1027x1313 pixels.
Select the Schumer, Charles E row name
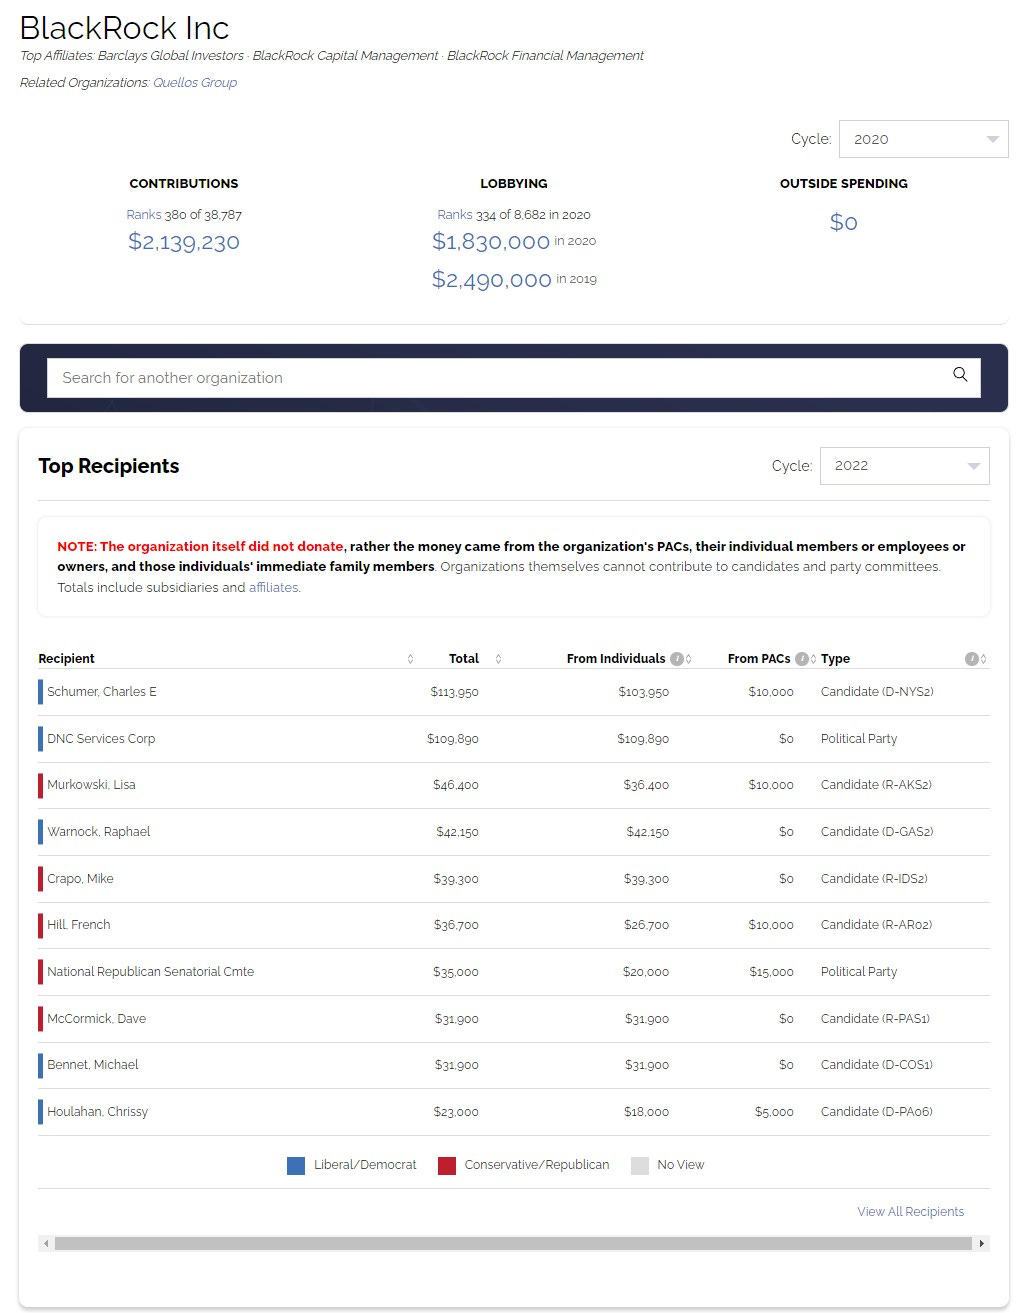[x=102, y=692]
